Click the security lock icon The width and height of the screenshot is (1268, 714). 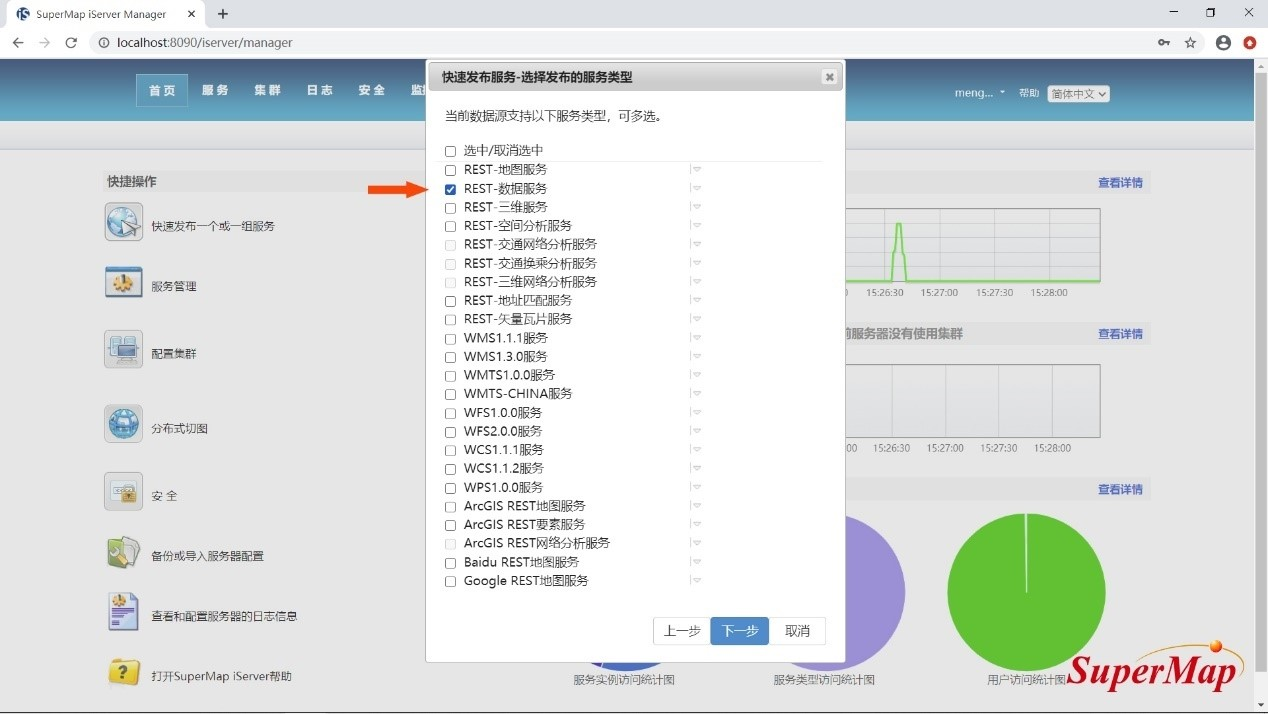tap(124, 492)
